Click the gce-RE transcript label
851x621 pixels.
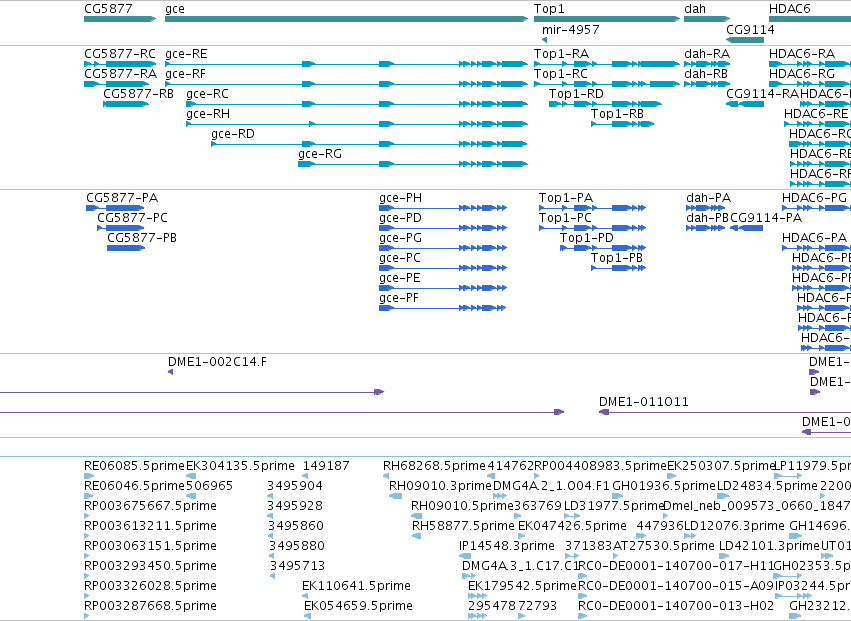(186, 54)
